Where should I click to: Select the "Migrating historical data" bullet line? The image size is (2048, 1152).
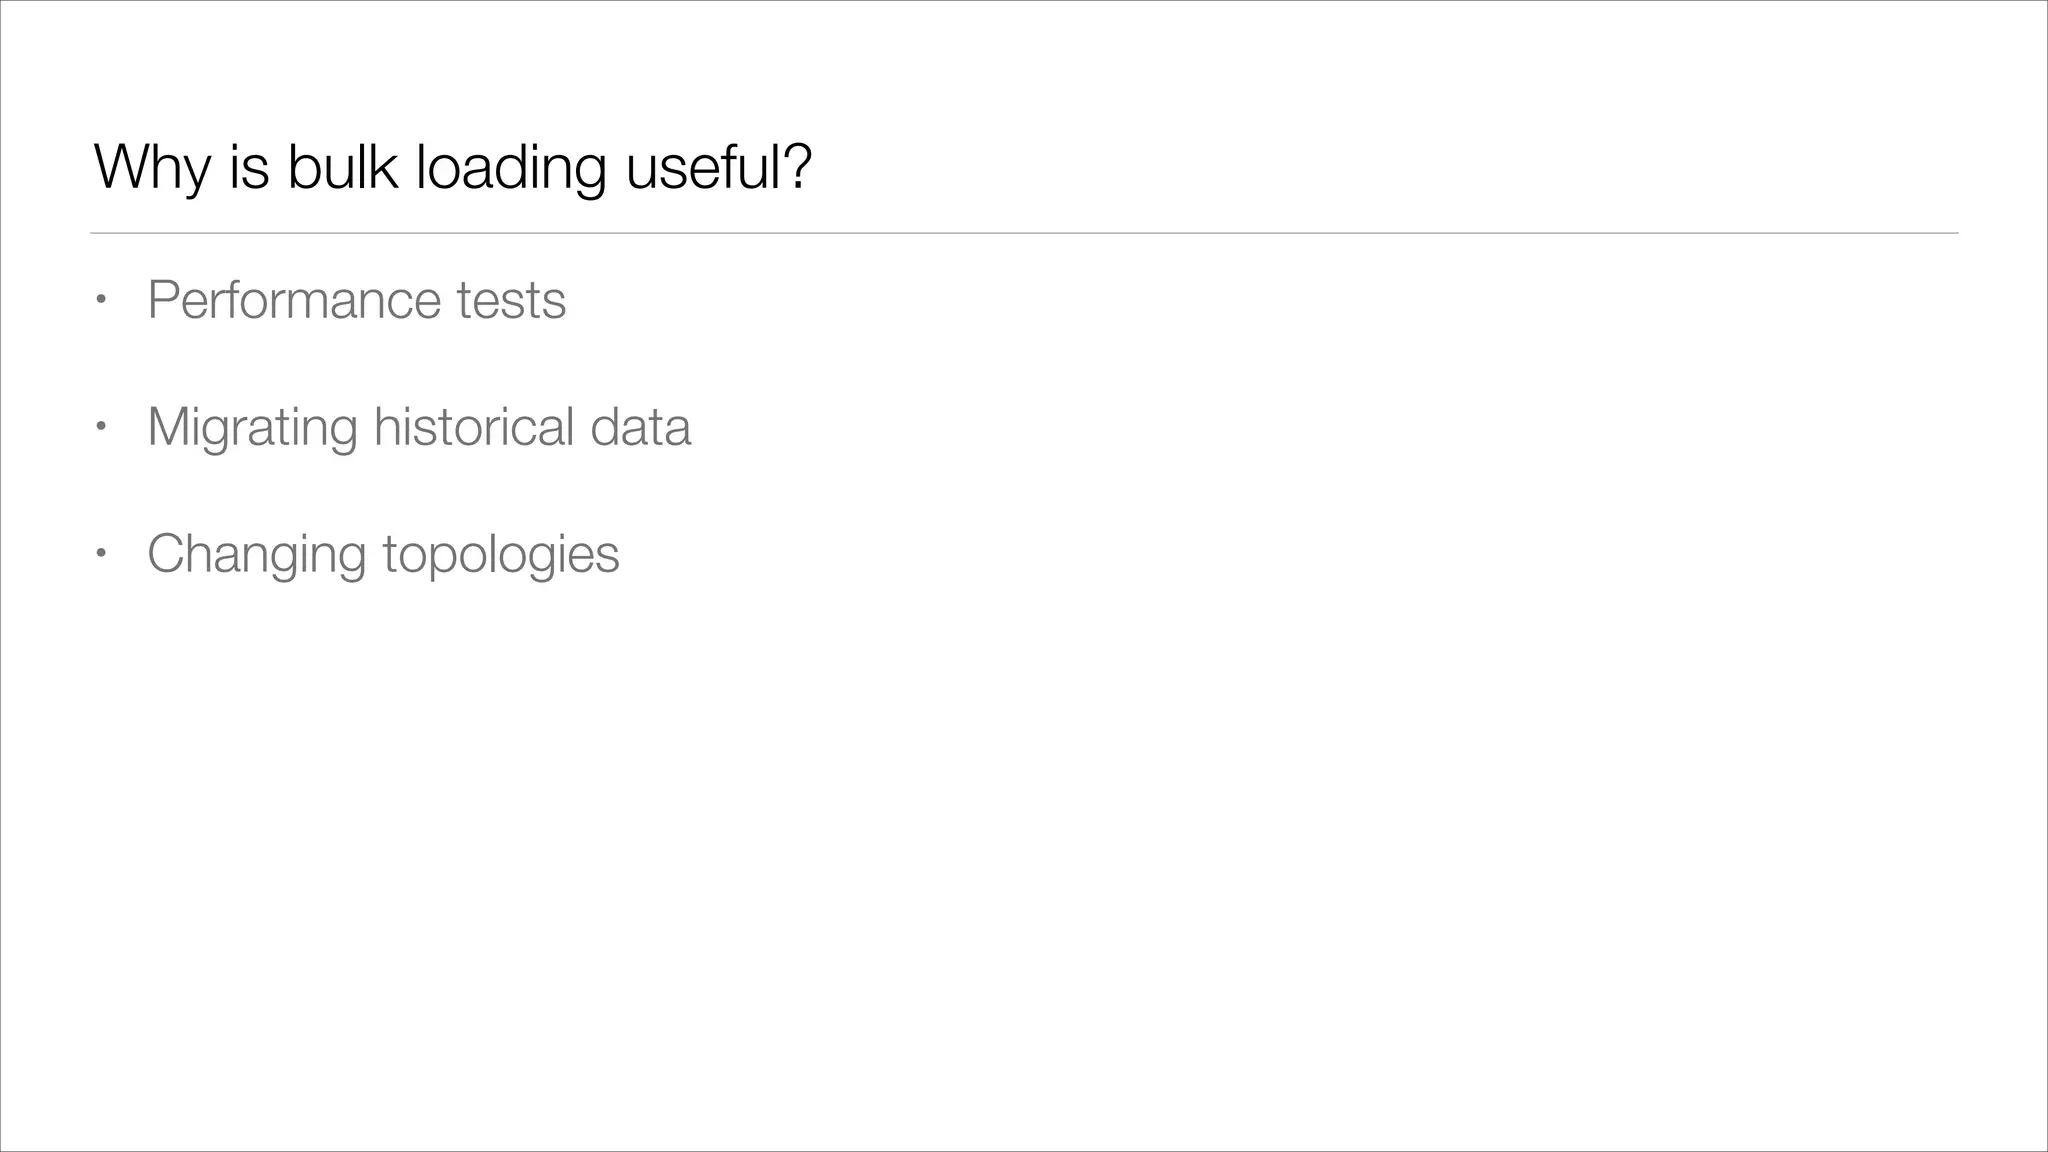[x=419, y=427]
